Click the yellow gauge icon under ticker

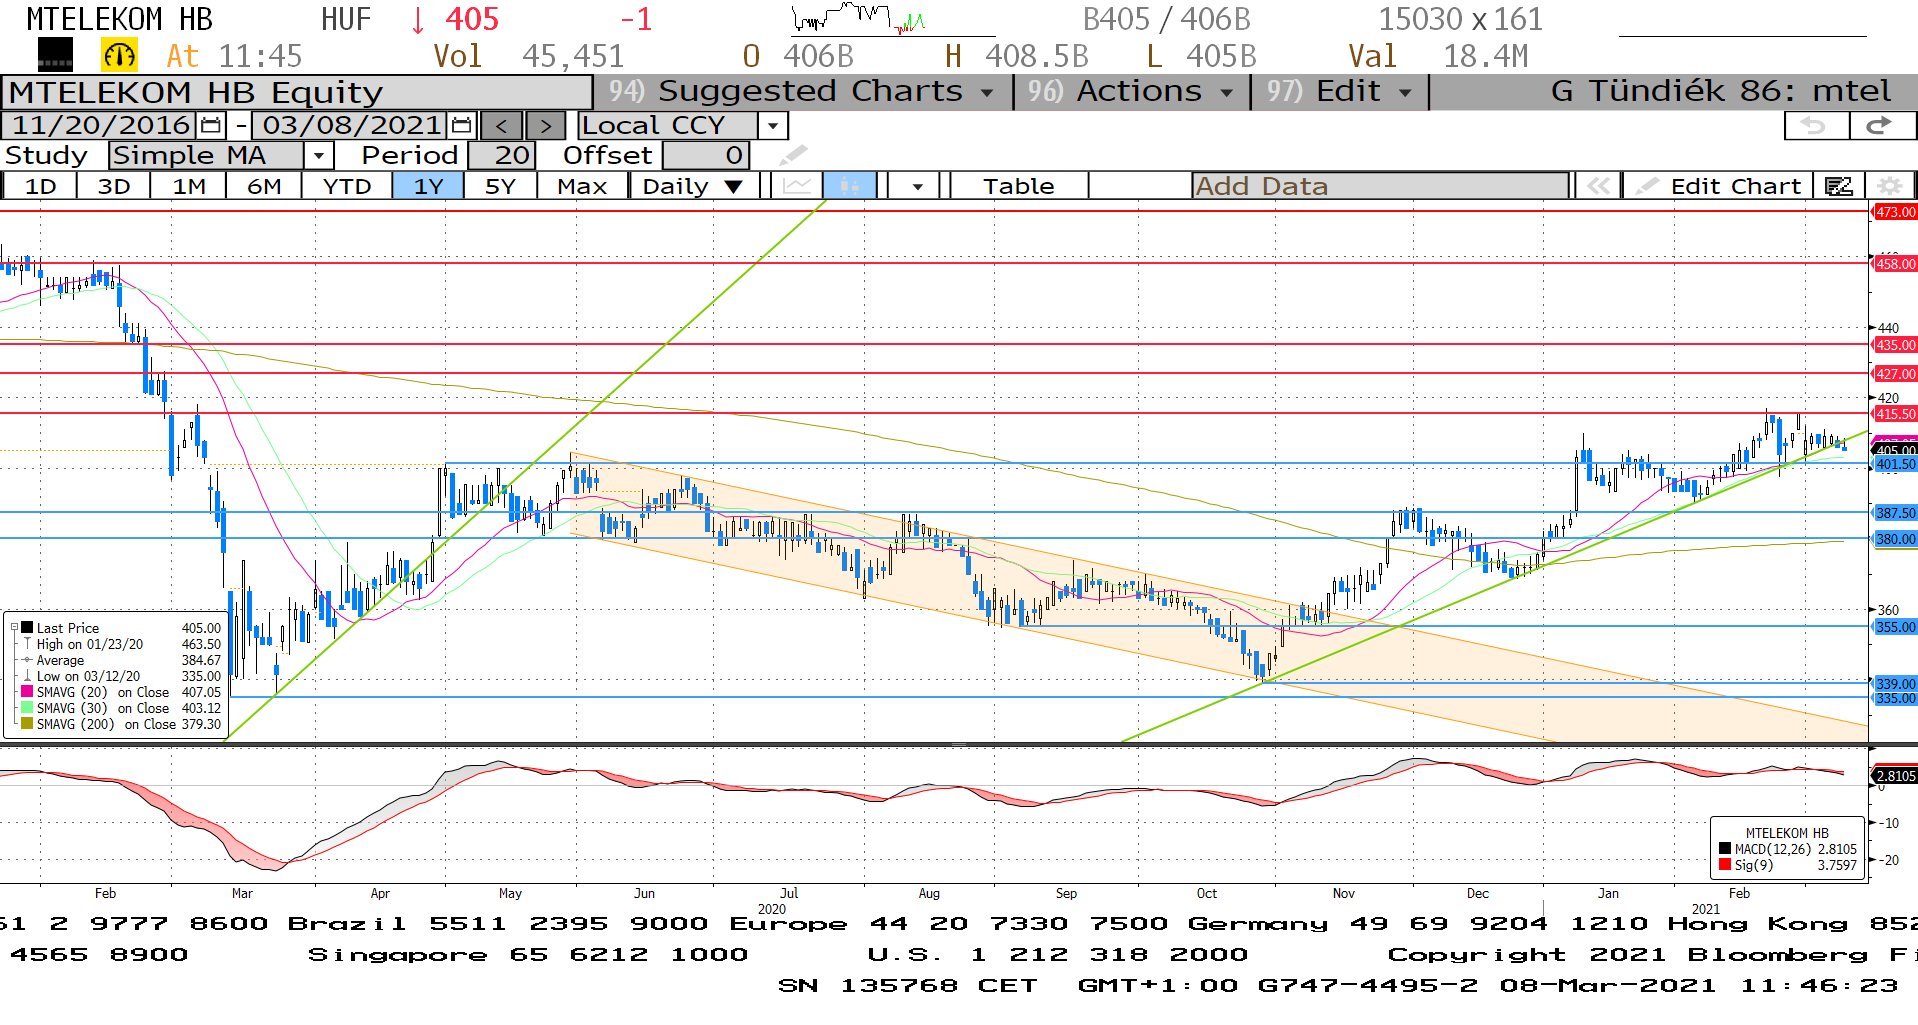click(119, 56)
